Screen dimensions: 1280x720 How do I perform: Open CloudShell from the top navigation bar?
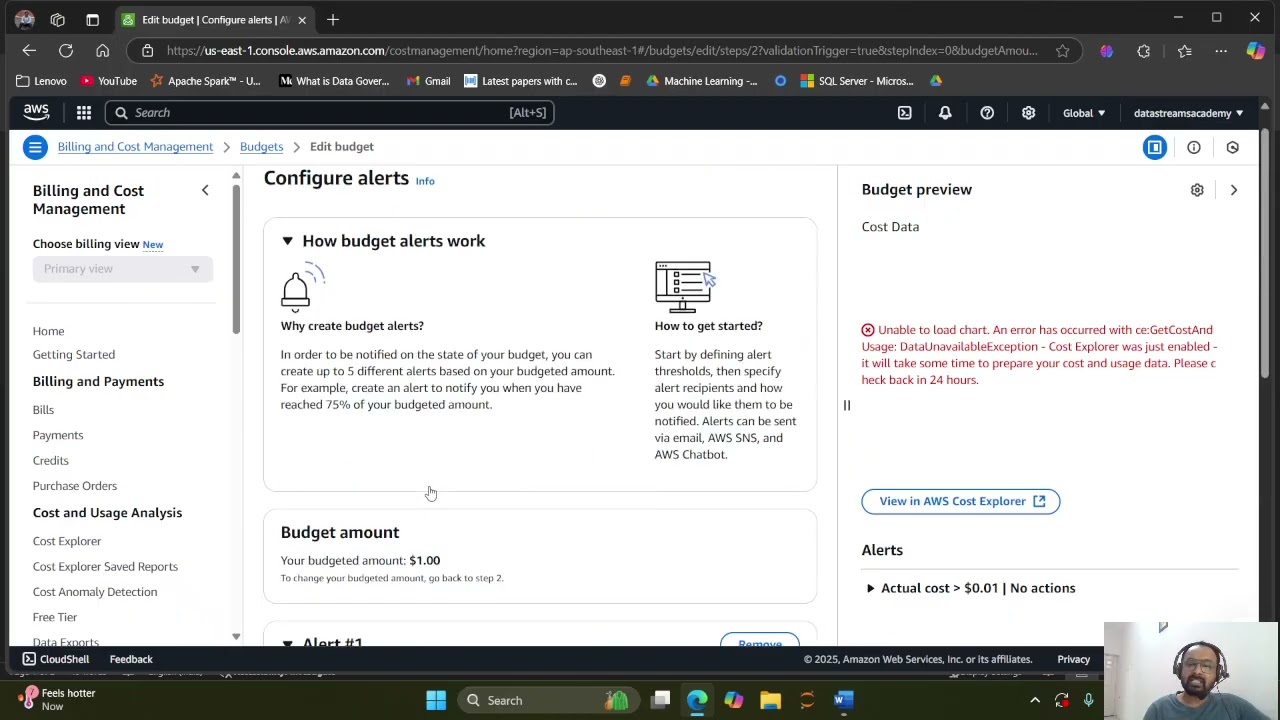(904, 113)
